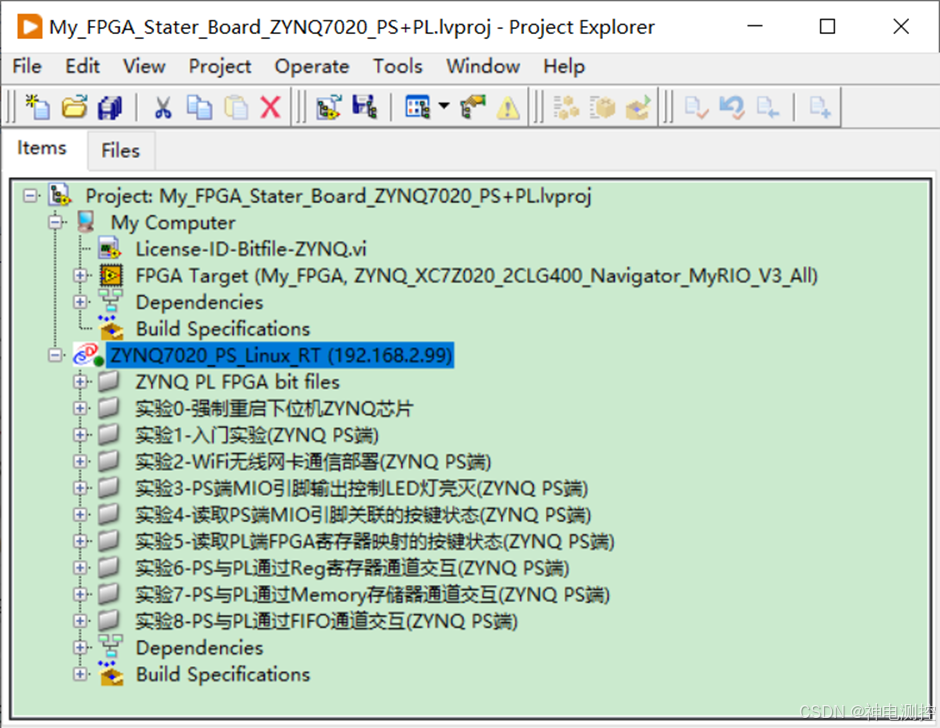Open the Operate menu

click(x=312, y=67)
